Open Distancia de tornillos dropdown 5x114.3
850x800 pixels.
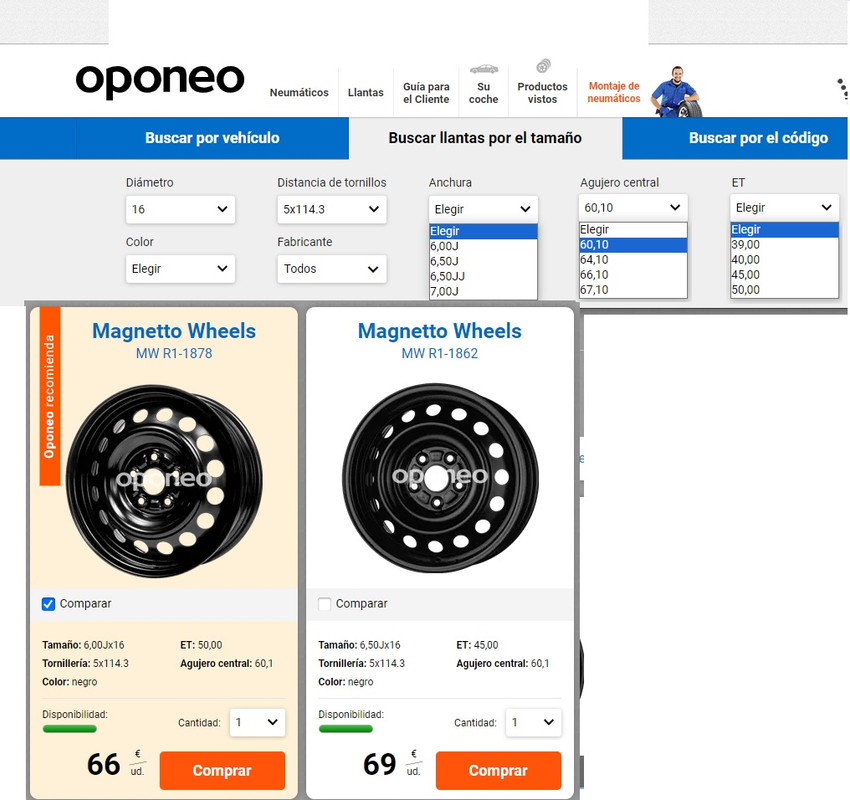[x=332, y=209]
